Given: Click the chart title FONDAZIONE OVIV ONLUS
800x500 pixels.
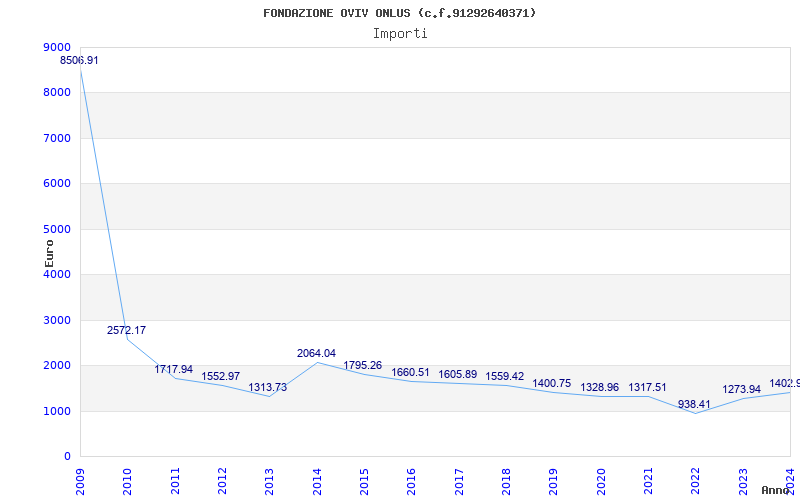Looking at the screenshot, I should pos(399,13).
